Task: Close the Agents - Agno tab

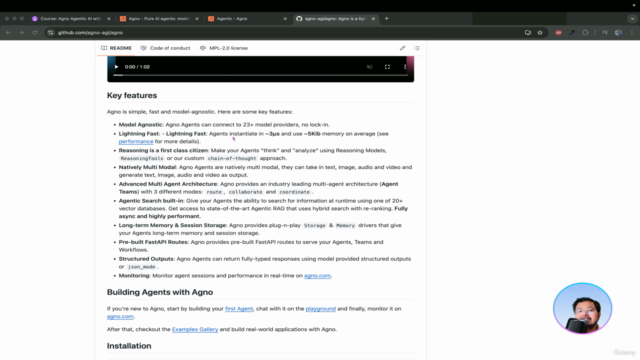Action: [x=285, y=19]
